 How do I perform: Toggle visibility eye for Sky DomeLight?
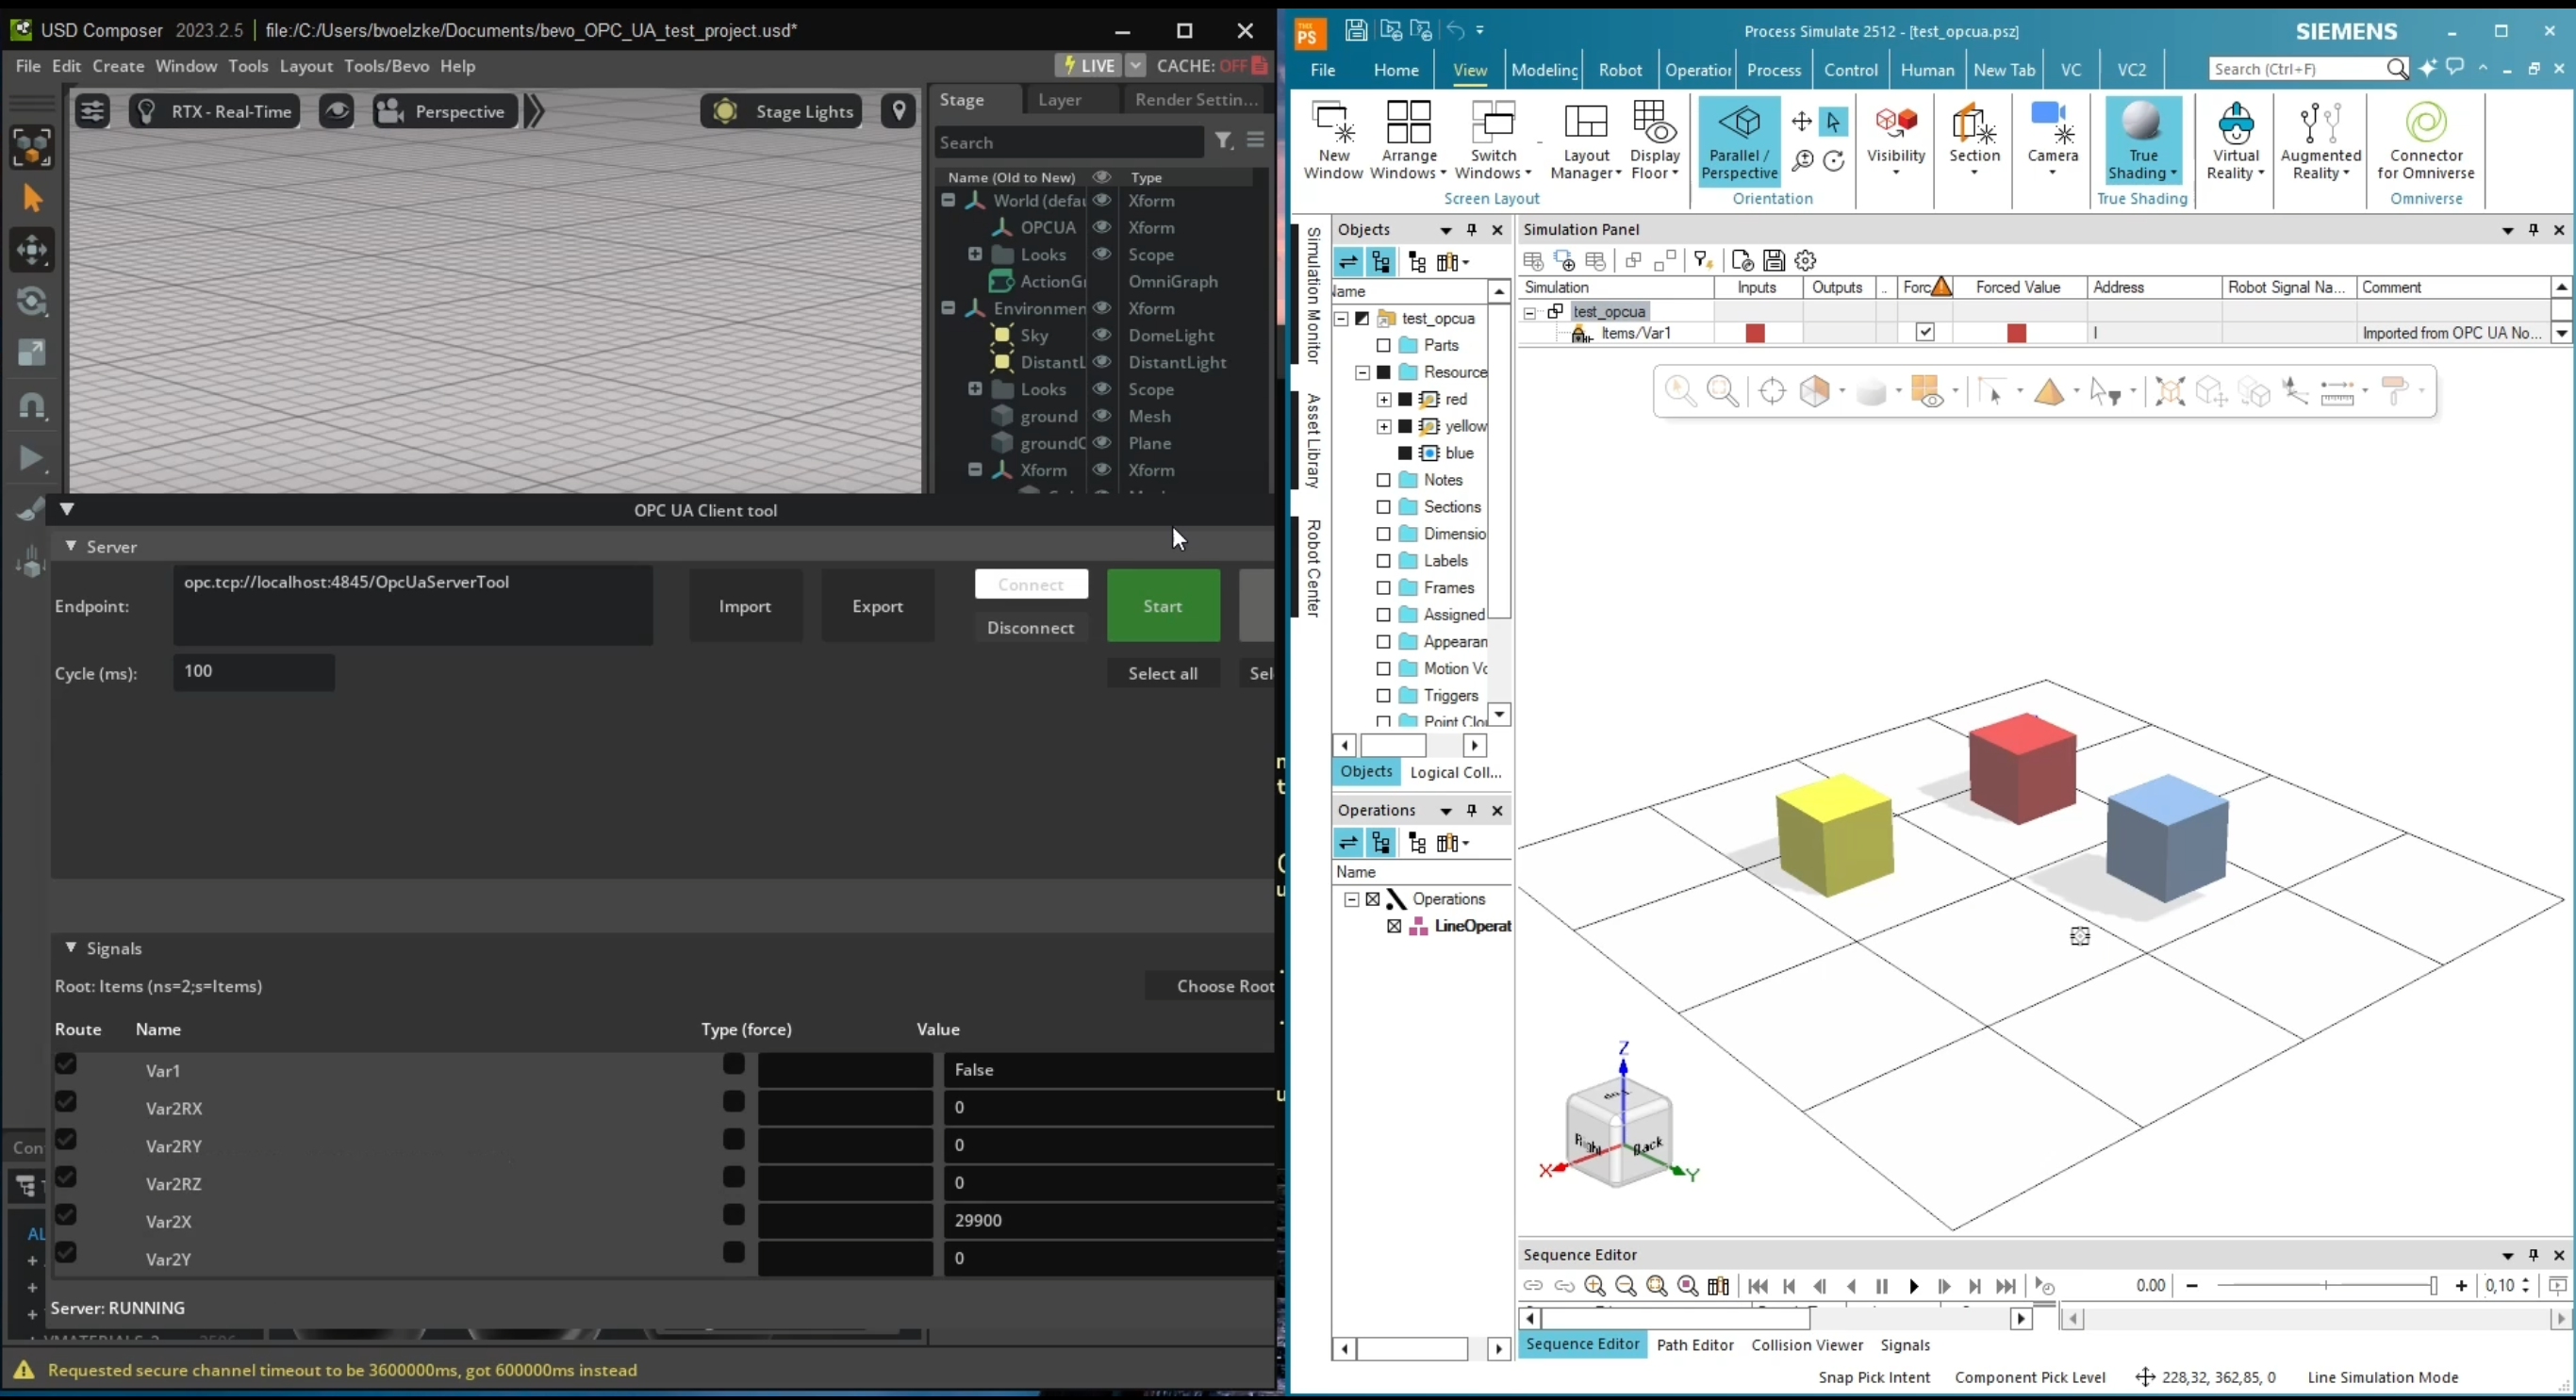pyautogui.click(x=1101, y=335)
